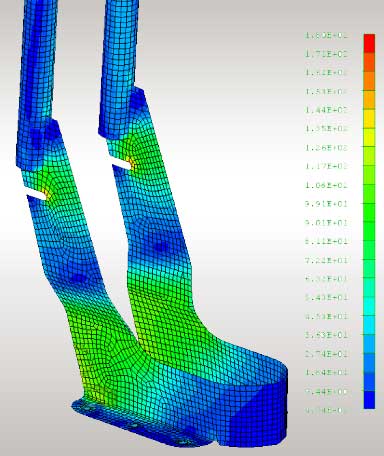Pick the yellow band in the color legend
Viewport: 384px width, 456px height.
369,119
